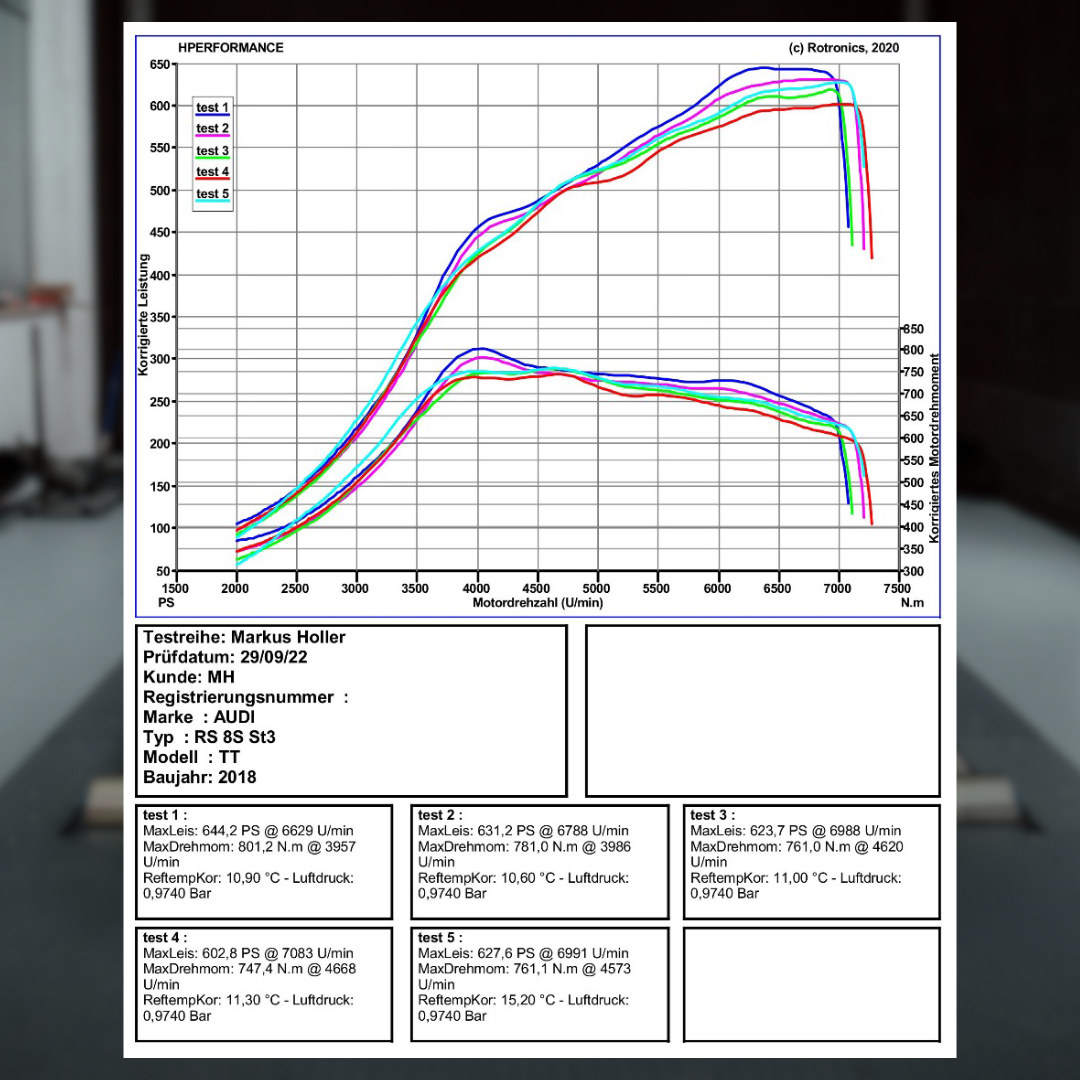Click test 2 MaxLeis 631,2 PS value
Viewport: 1080px width, 1080px height.
(x=523, y=831)
